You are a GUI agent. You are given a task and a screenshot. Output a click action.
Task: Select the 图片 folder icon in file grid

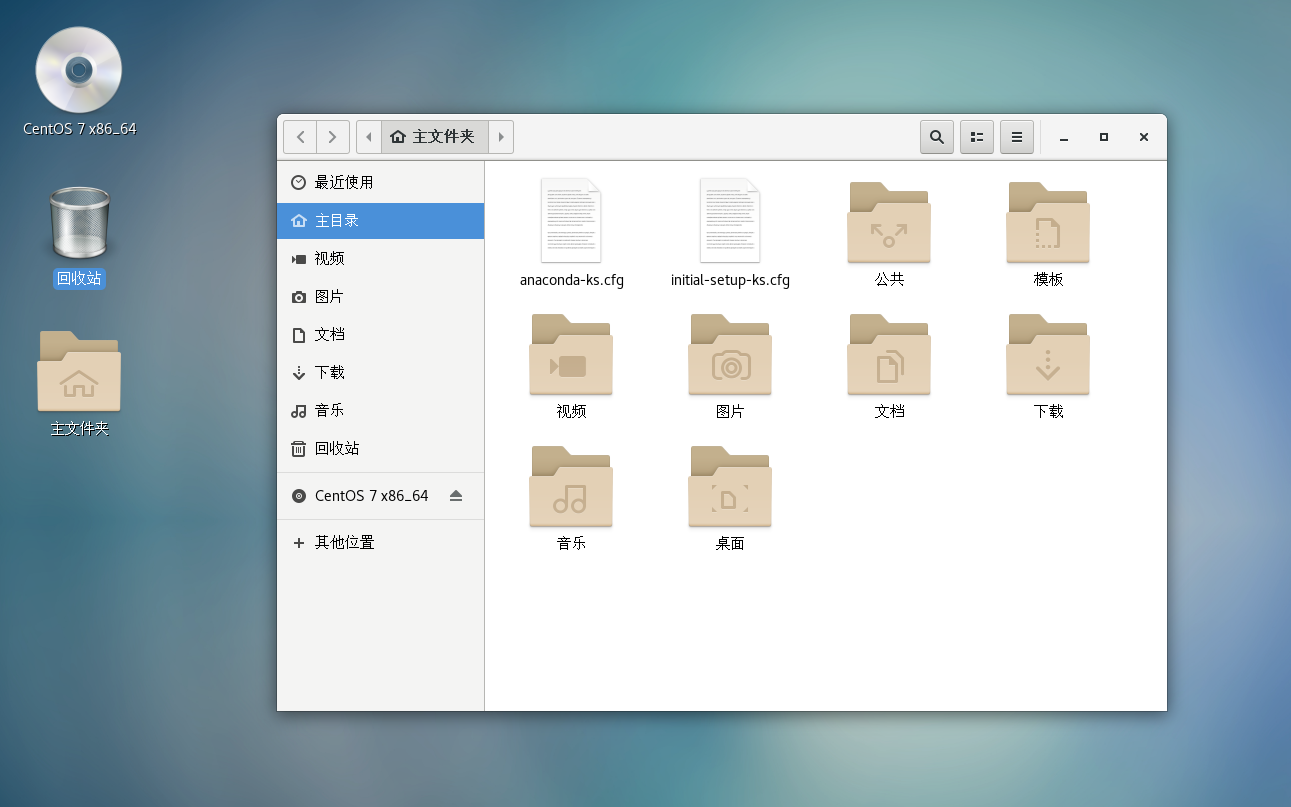click(730, 354)
